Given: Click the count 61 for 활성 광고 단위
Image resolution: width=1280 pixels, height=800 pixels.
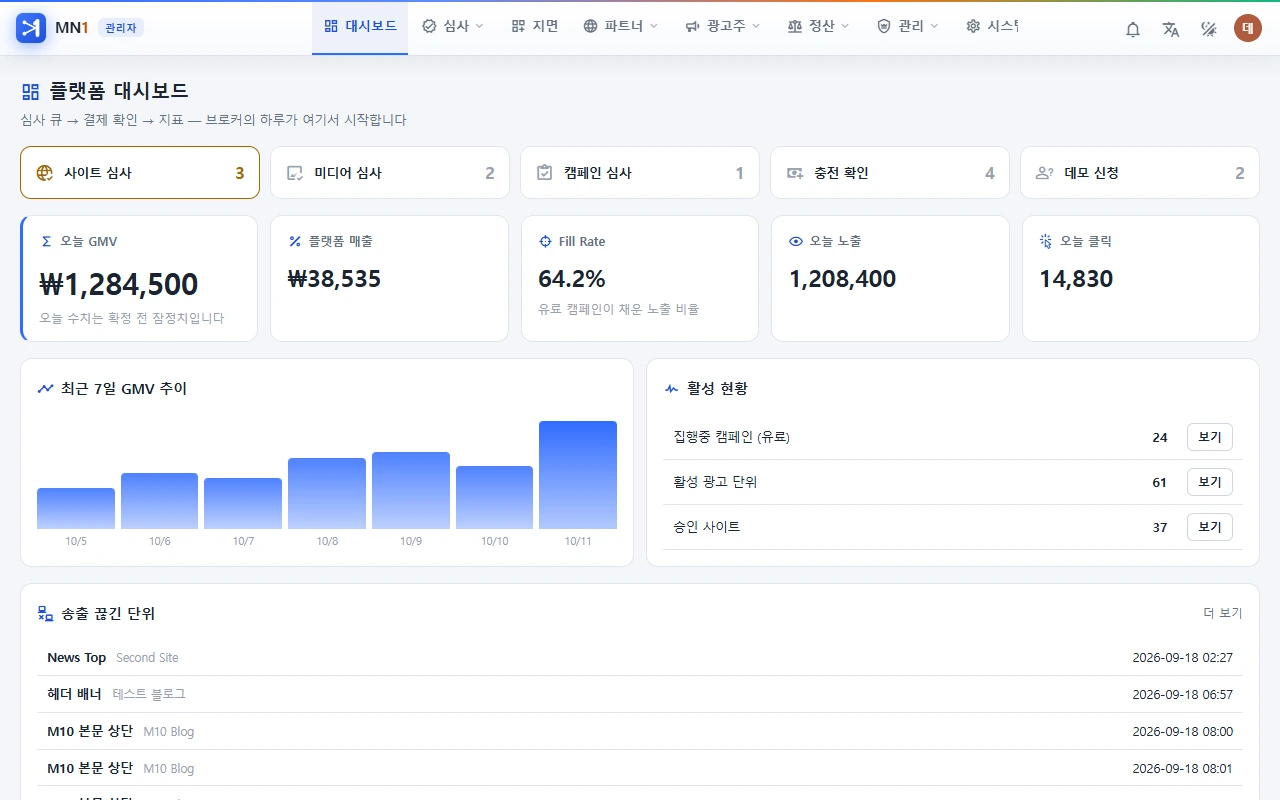Looking at the screenshot, I should click(x=1160, y=482).
